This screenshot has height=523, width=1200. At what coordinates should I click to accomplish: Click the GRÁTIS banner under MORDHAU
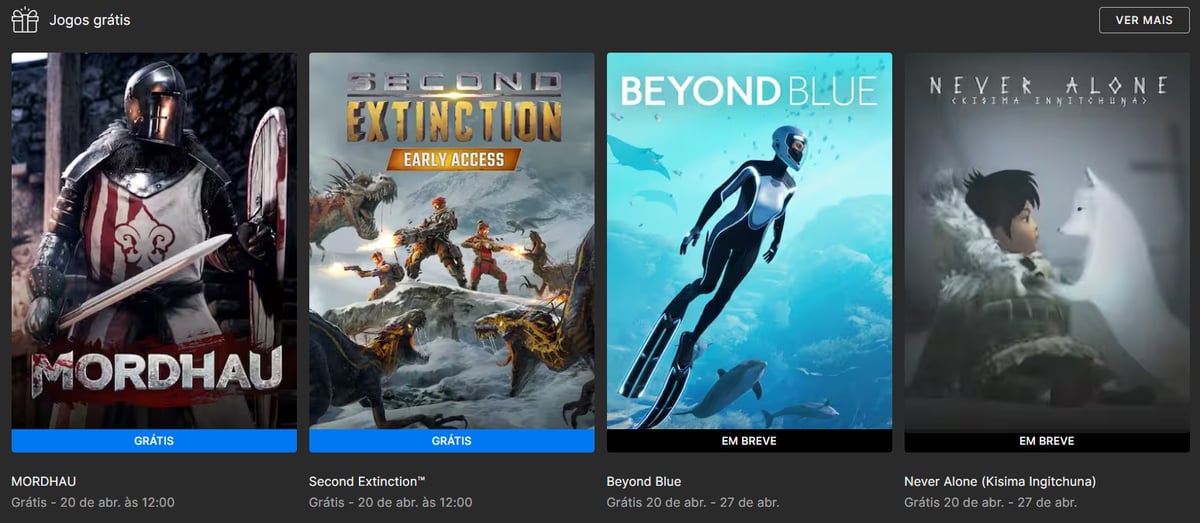154,441
